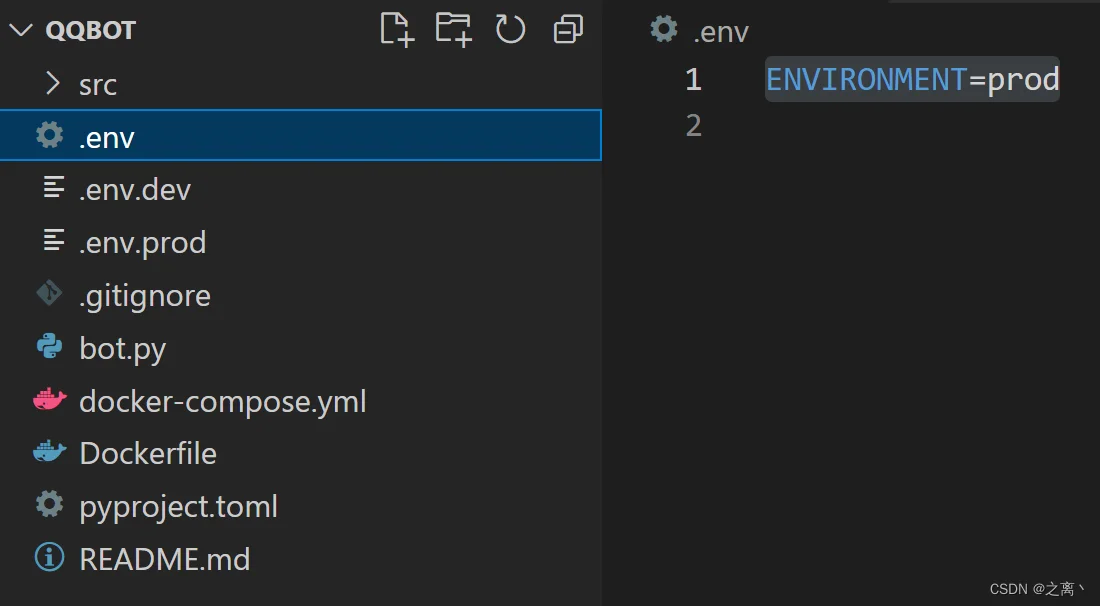Collapse all folders in Explorer

click(568, 29)
